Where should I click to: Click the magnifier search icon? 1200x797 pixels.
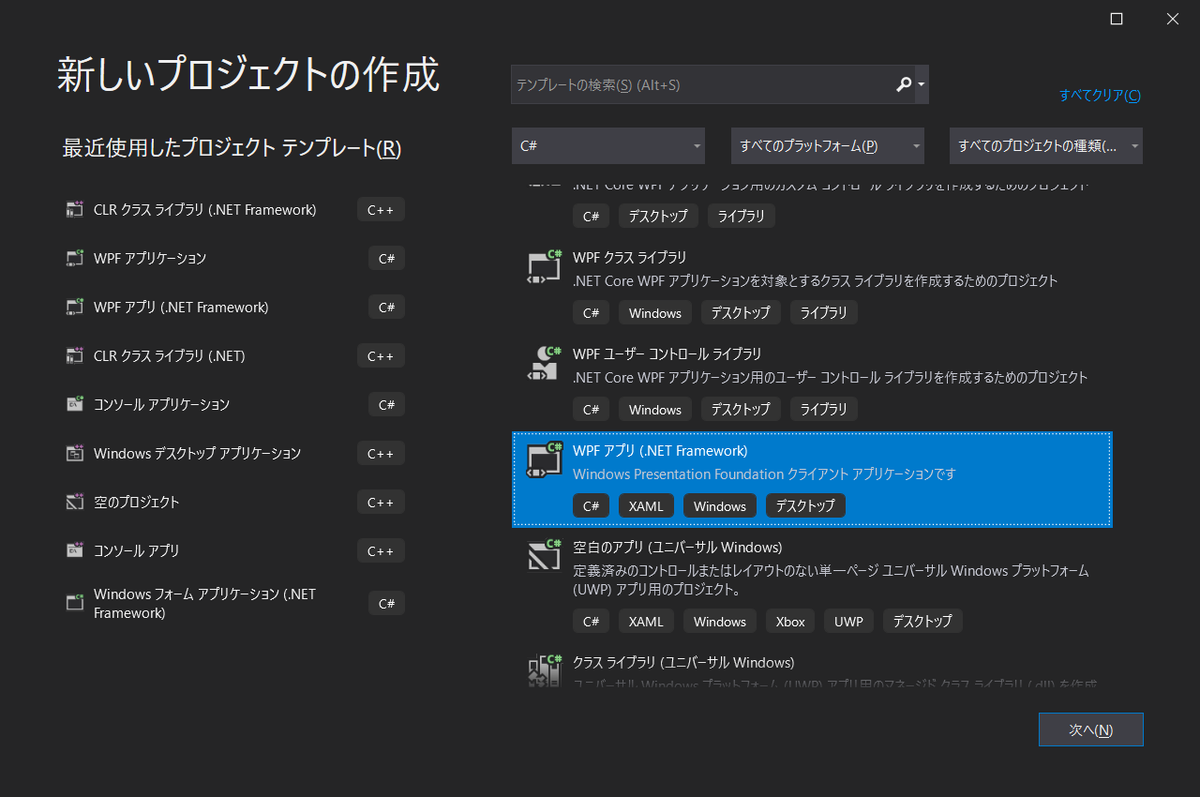tap(904, 85)
